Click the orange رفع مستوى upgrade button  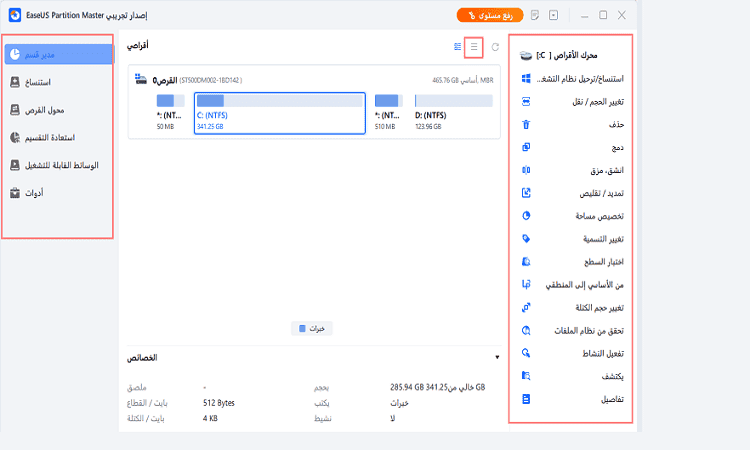(x=490, y=15)
